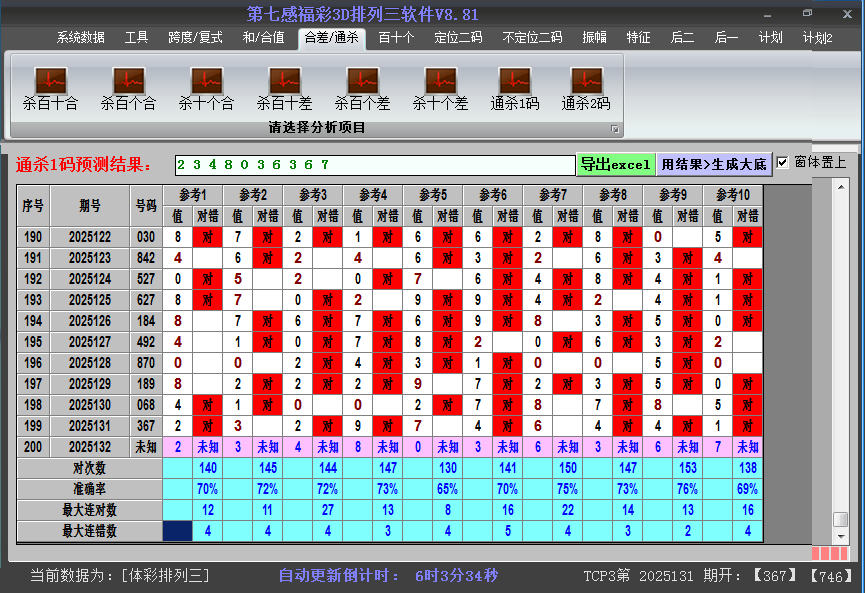Click the 对次数 row label
Screen dimensions: 865x593
89,468
